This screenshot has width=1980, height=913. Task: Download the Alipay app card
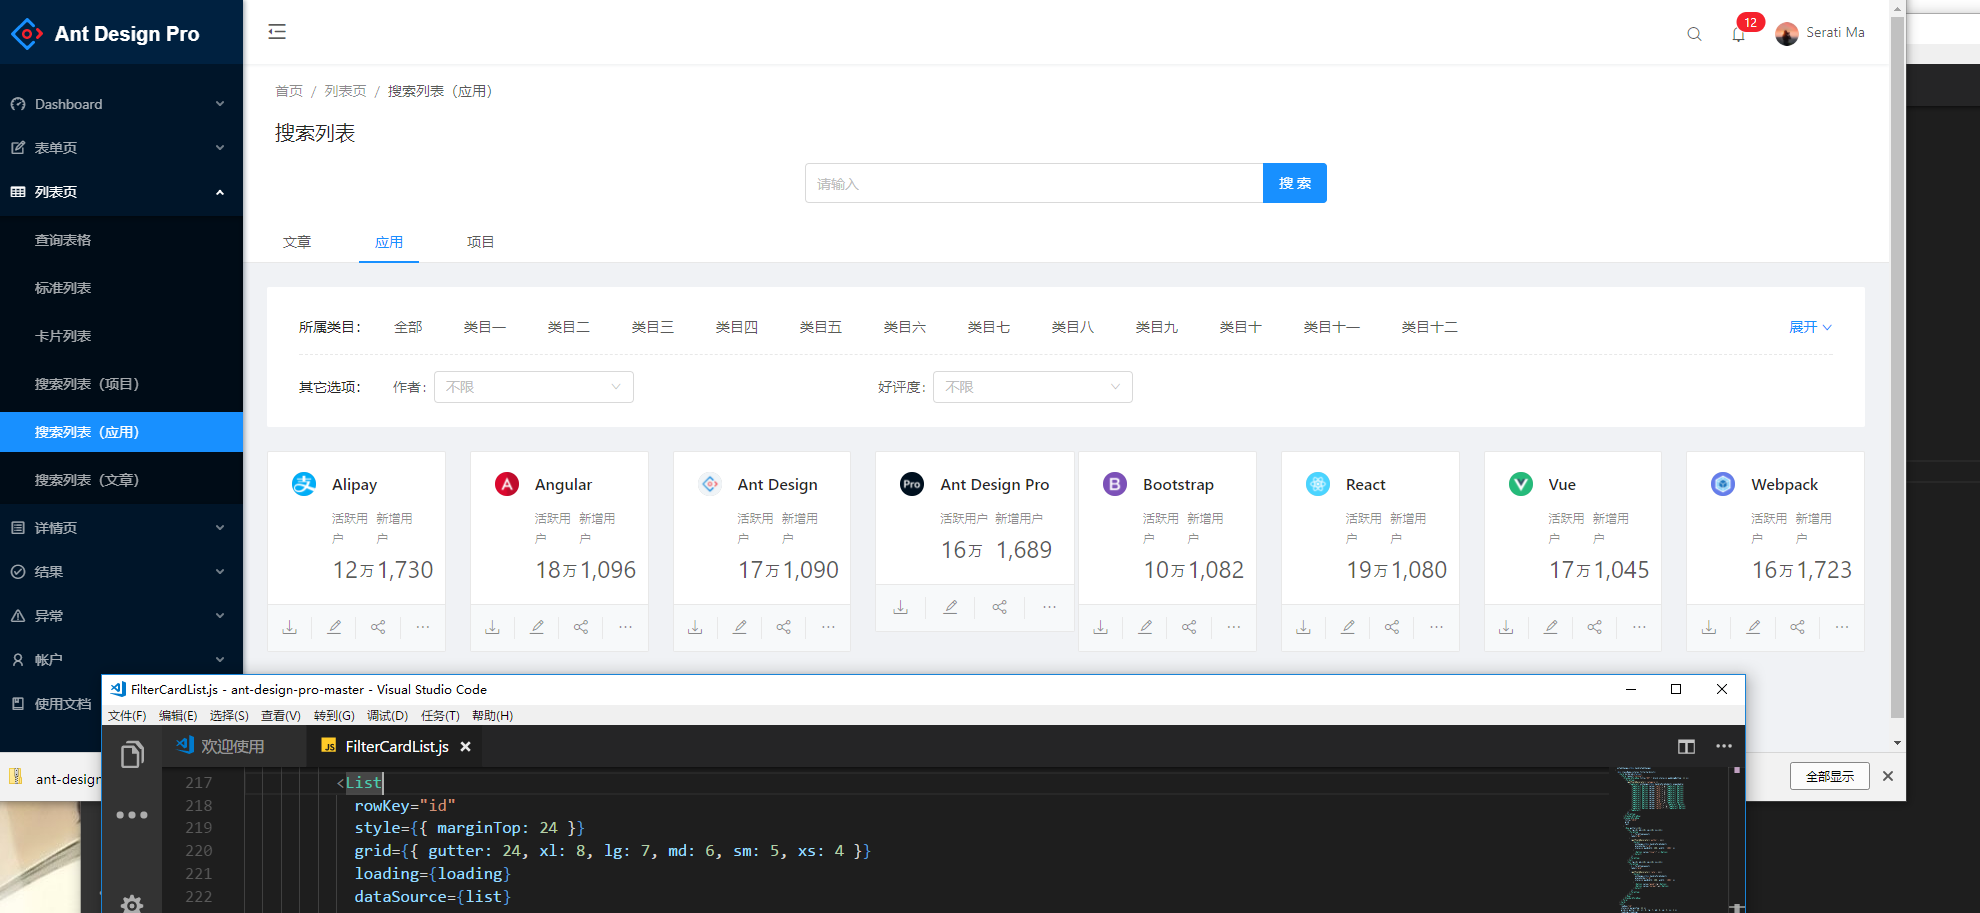[290, 627]
